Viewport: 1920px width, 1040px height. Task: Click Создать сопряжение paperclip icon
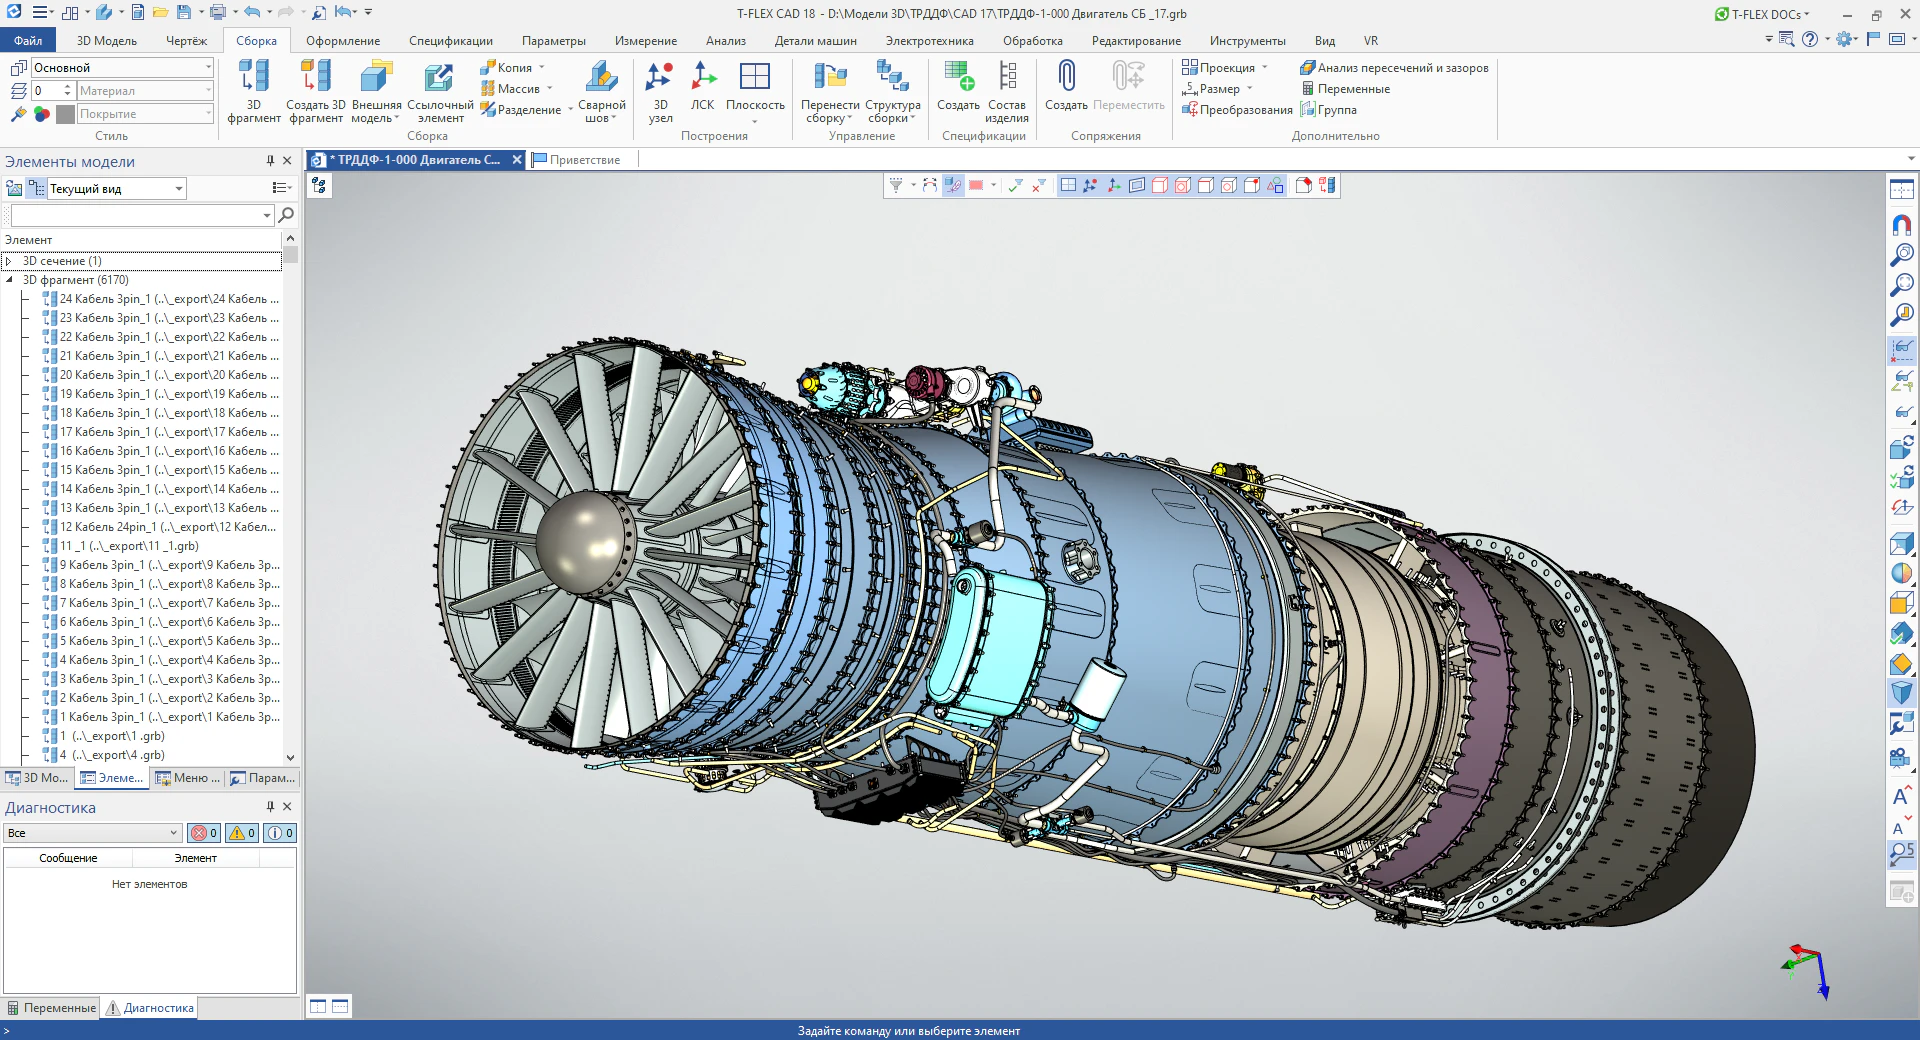[1066, 77]
